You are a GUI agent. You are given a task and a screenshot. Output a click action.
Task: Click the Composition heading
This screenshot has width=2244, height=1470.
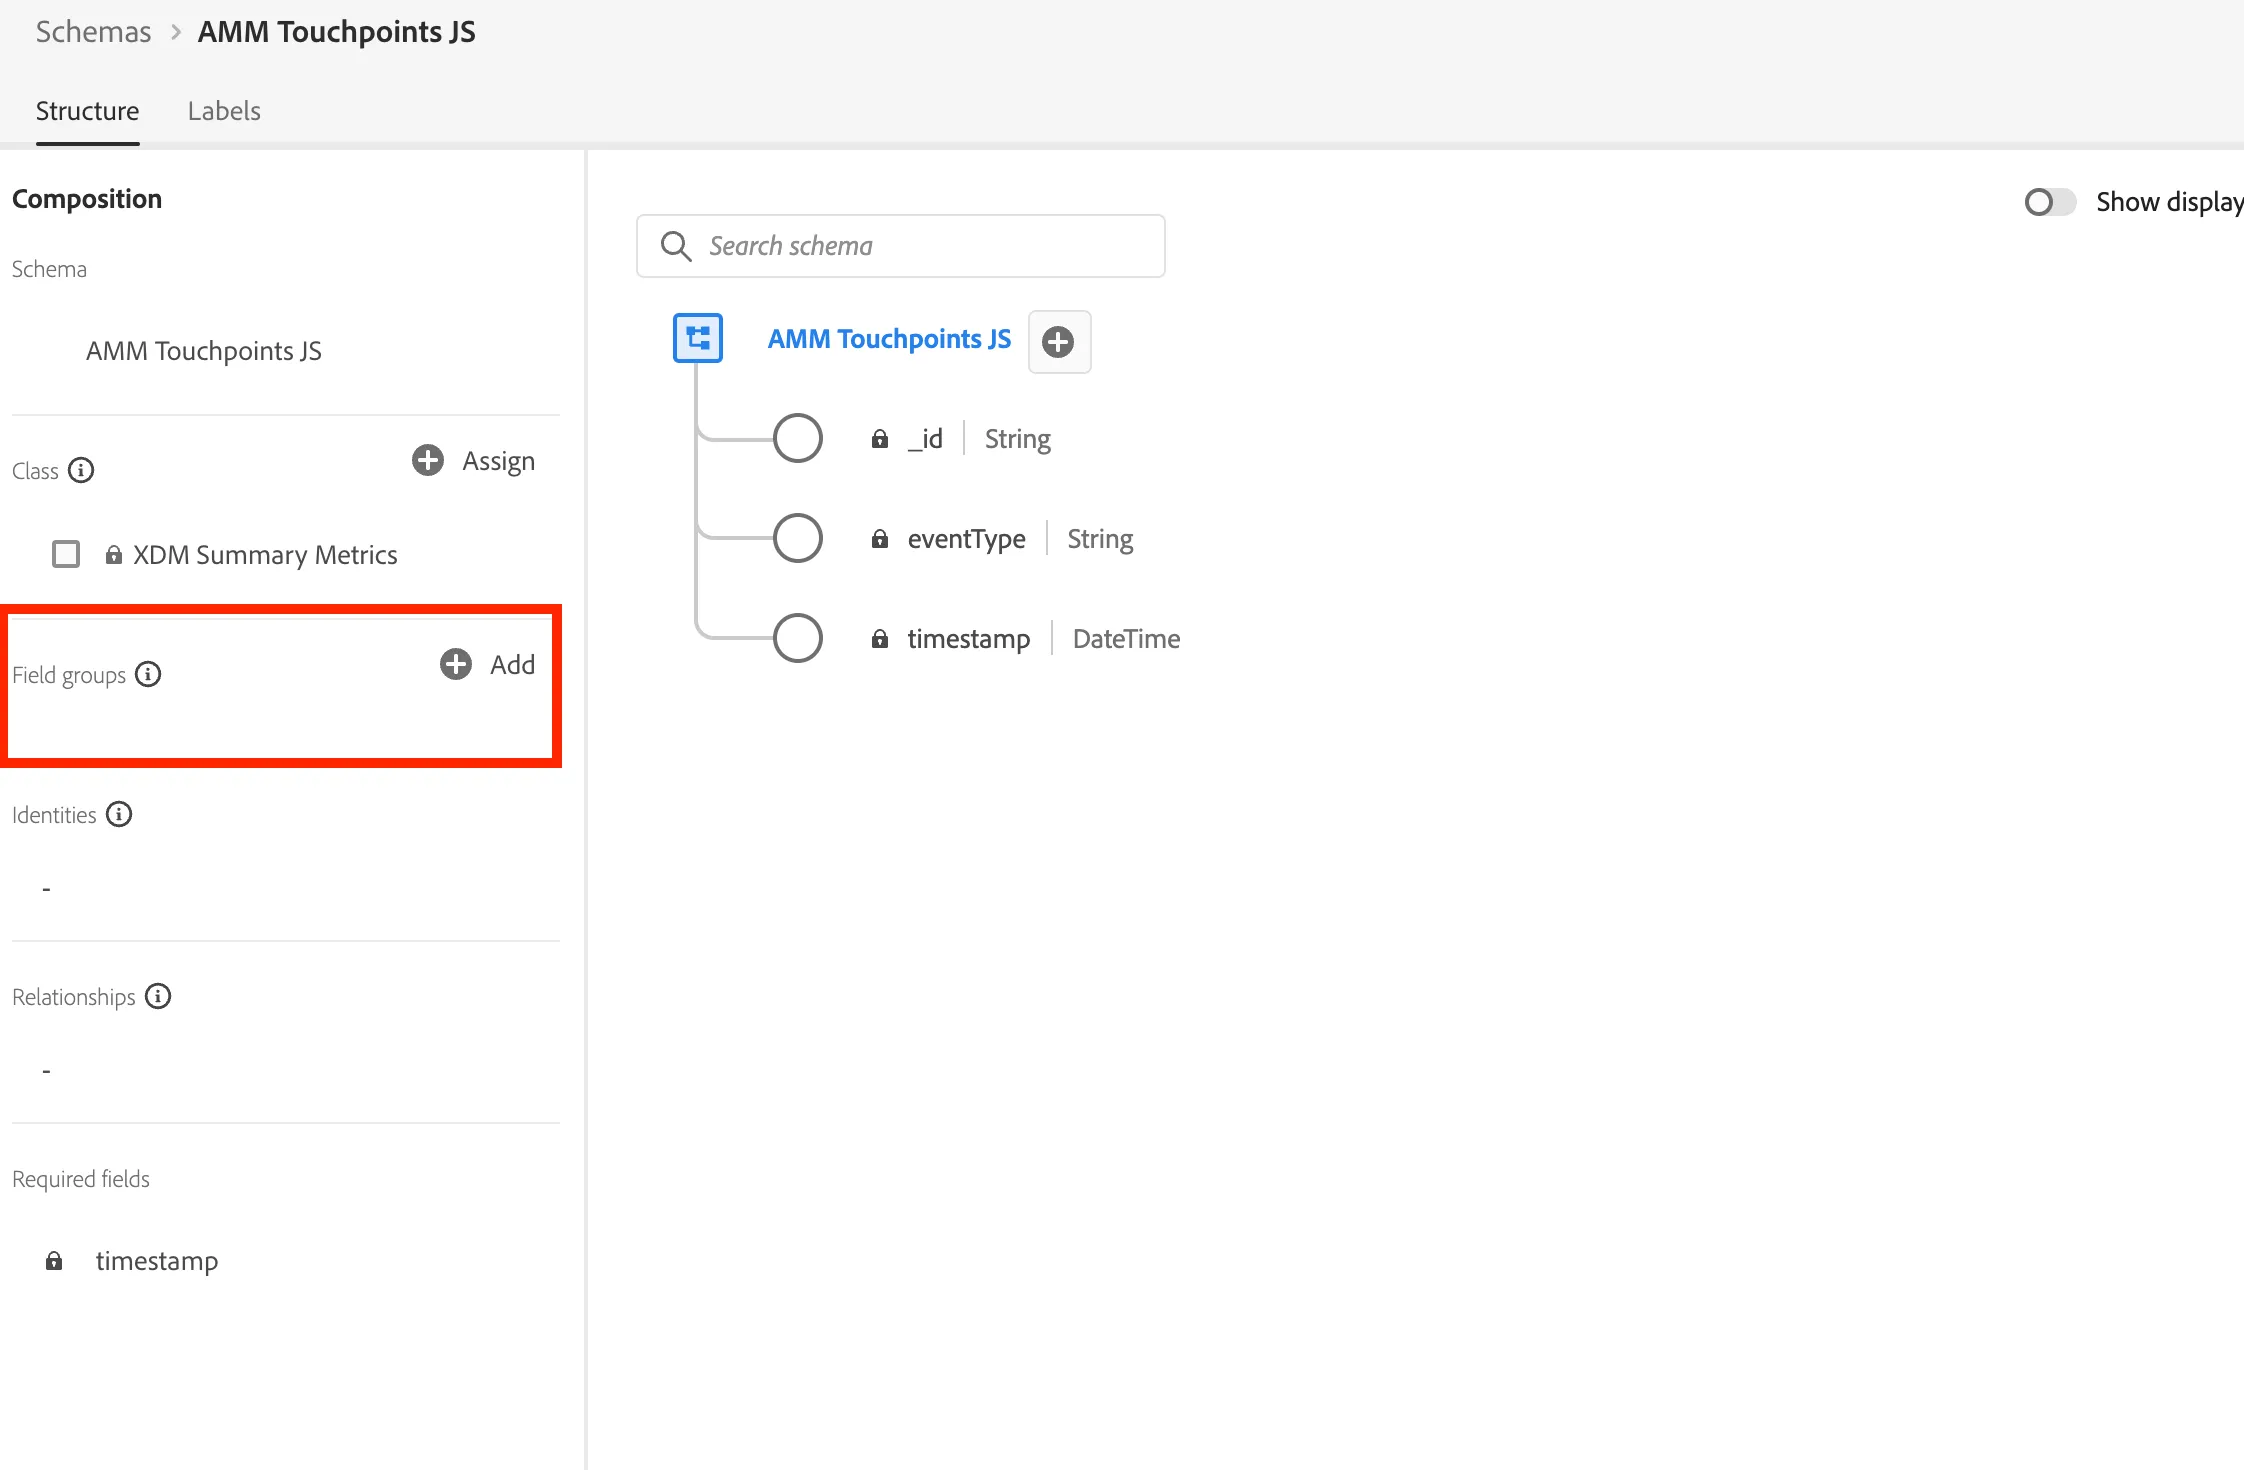click(87, 199)
